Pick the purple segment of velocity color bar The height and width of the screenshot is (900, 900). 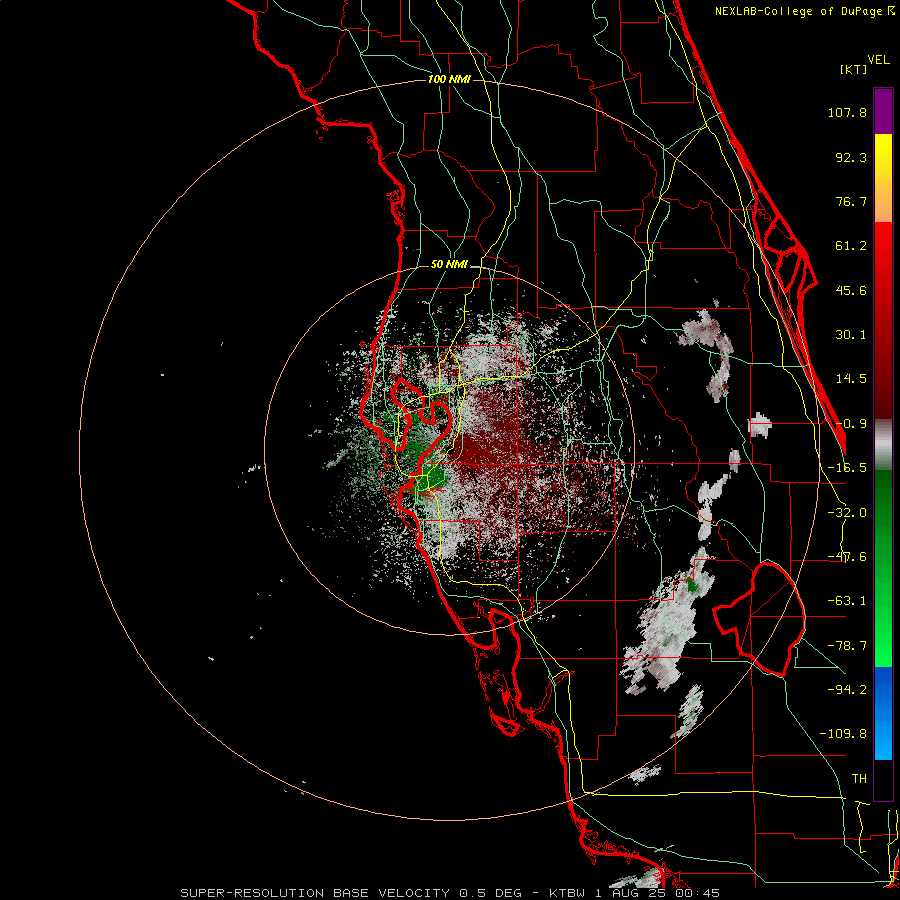[883, 111]
